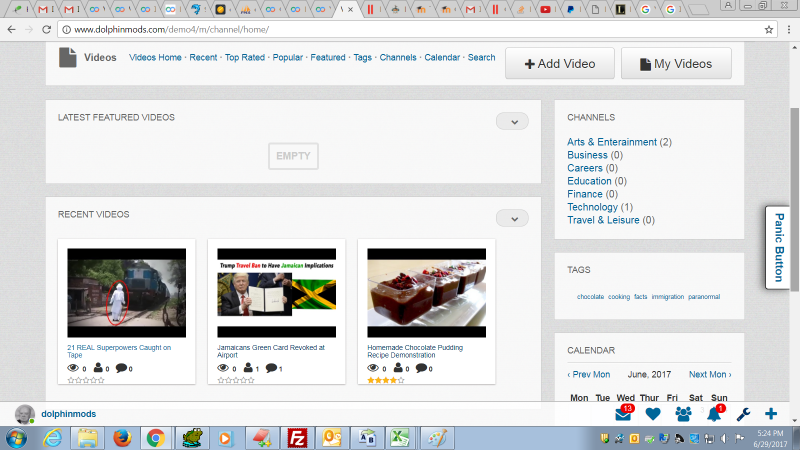This screenshot has height=450, width=800.
Task: Open the Tags menu item
Action: (x=363, y=58)
